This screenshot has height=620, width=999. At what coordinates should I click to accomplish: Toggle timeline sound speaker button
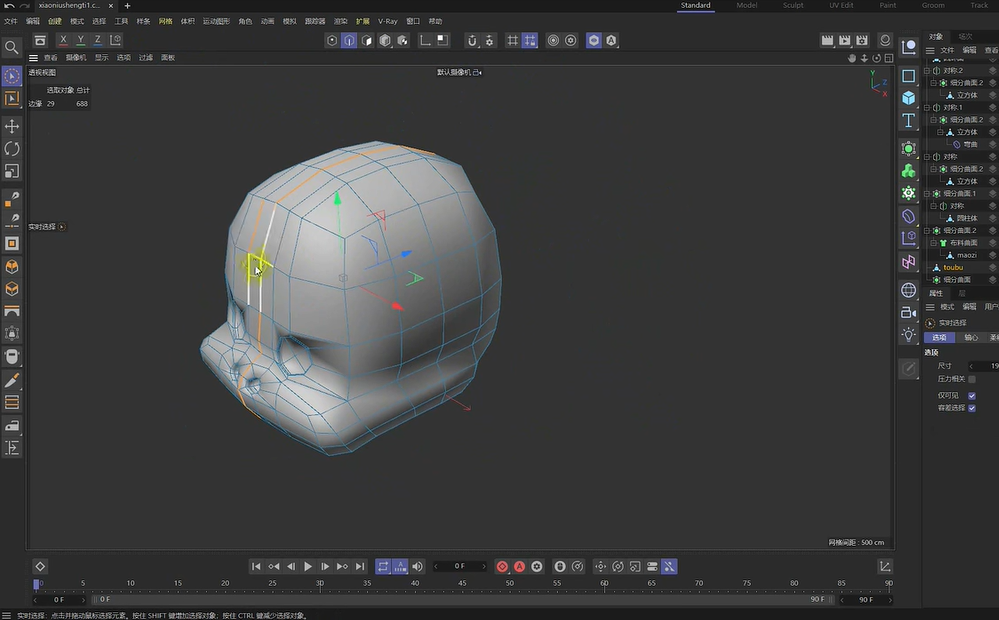tap(417, 566)
